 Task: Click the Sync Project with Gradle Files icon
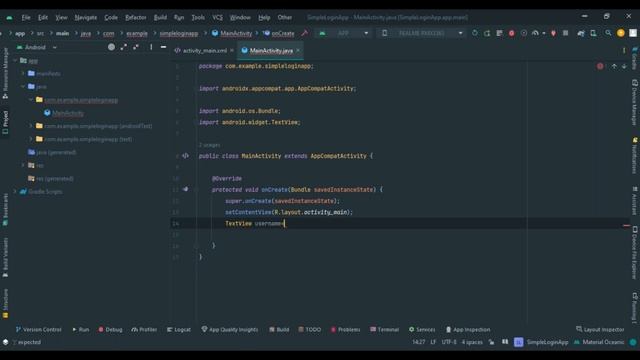581,33
